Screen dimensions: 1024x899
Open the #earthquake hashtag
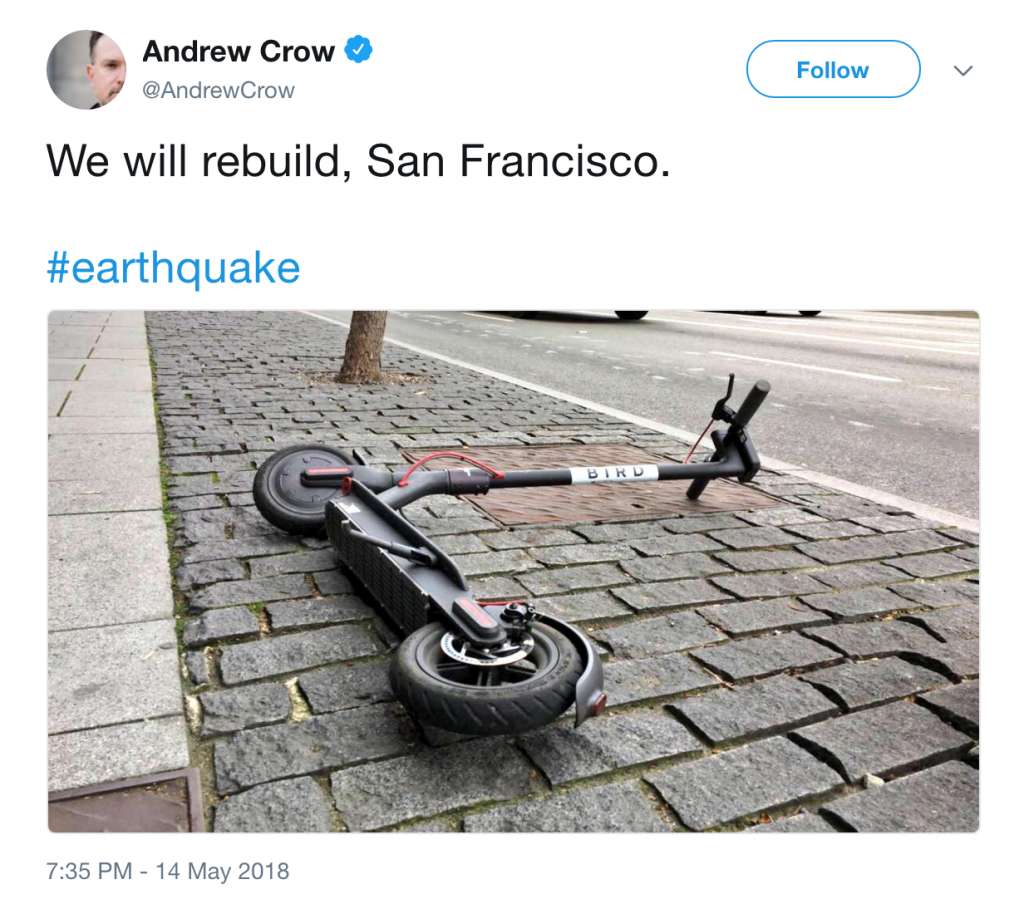(173, 268)
